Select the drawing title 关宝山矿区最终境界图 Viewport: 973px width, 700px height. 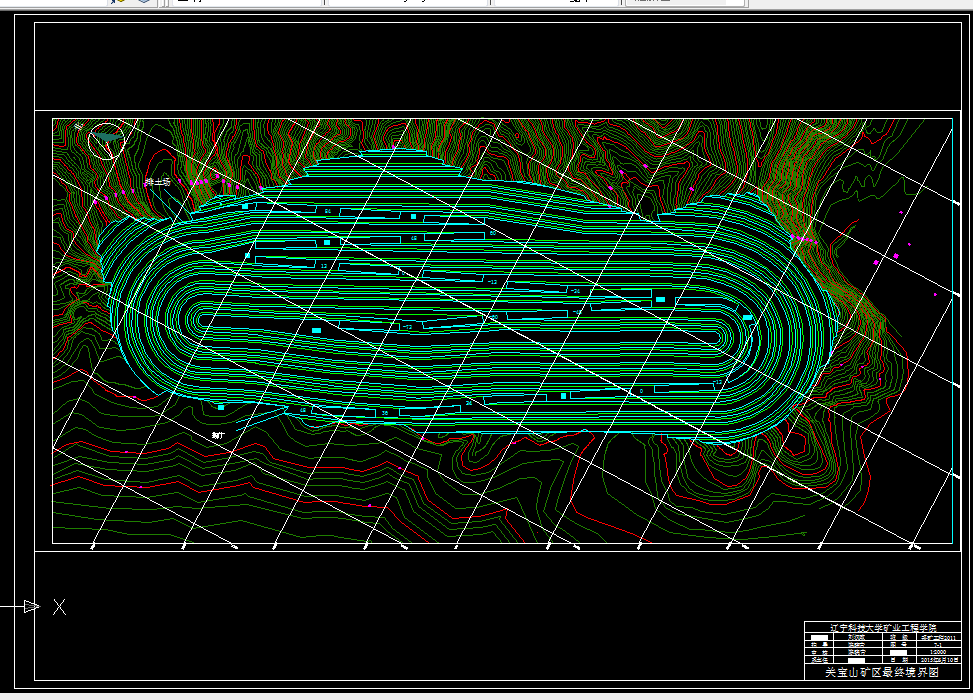tap(882, 672)
